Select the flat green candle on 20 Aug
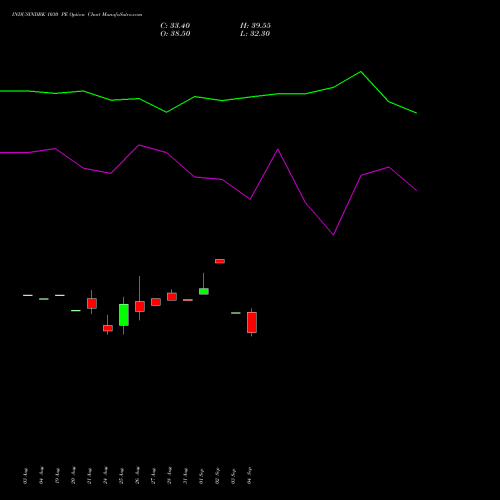 pyautogui.click(x=76, y=311)
